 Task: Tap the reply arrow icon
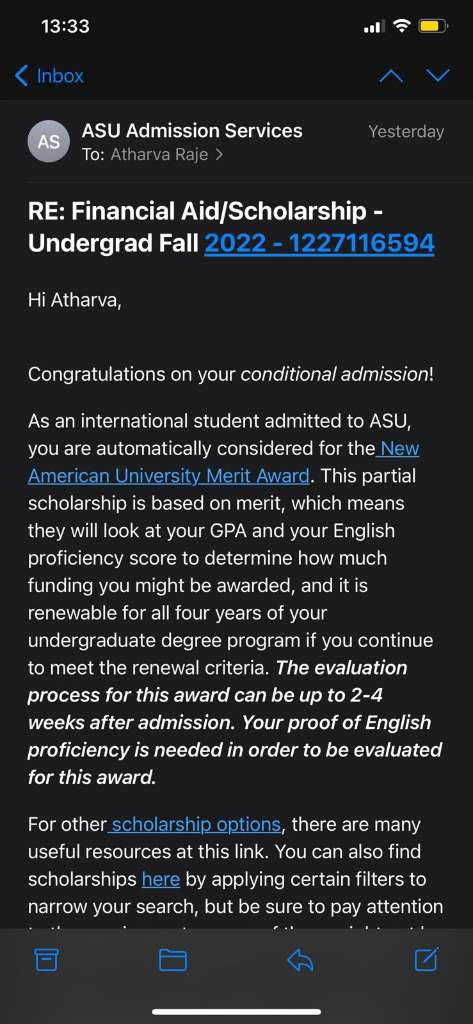301,959
